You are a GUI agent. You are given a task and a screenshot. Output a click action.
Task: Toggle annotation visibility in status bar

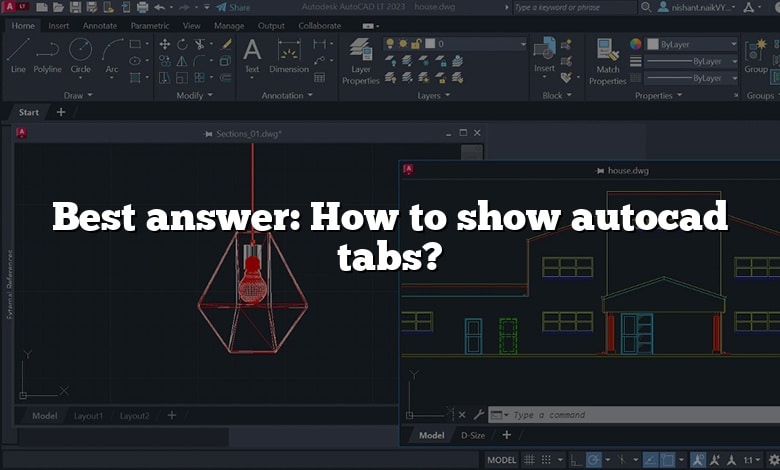[x=698, y=460]
